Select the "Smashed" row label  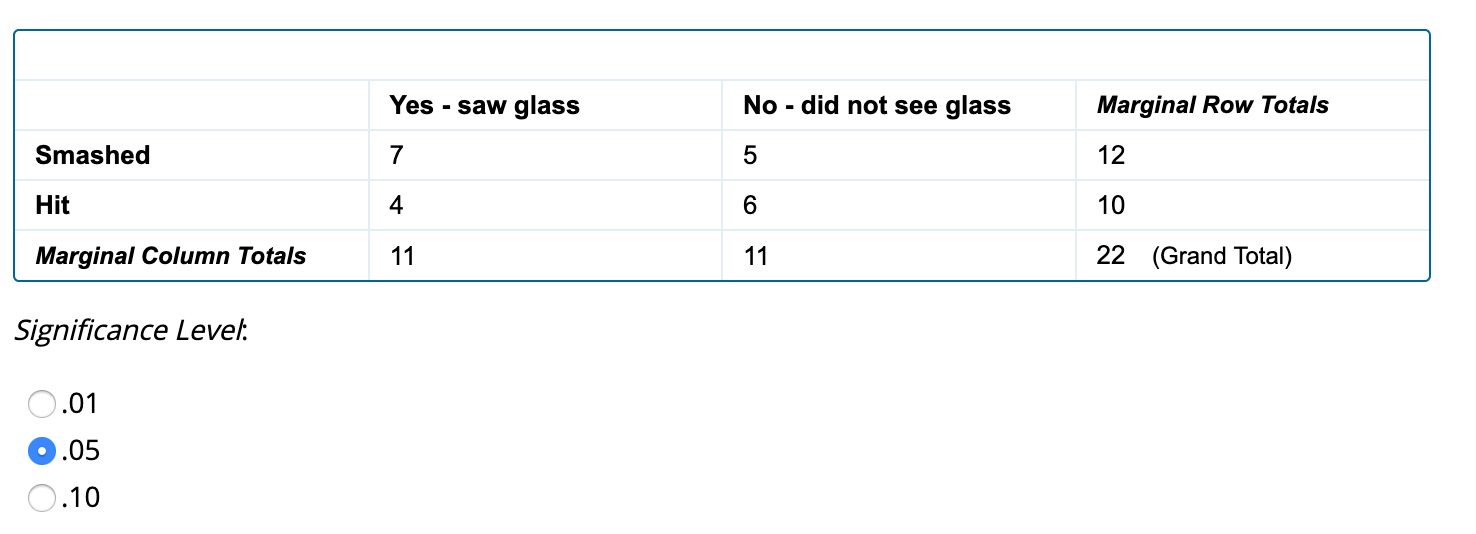point(93,155)
